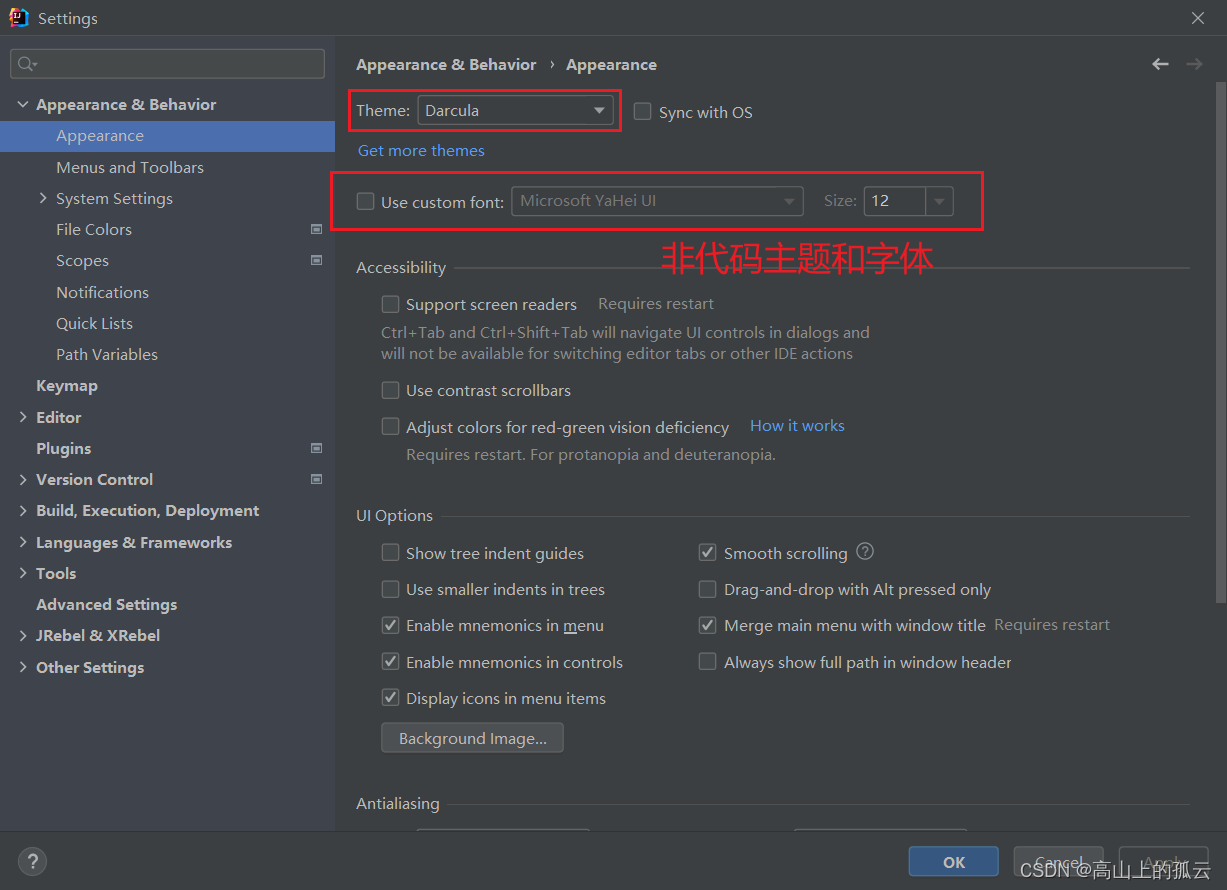Image resolution: width=1227 pixels, height=890 pixels.
Task: Click the project-level icon next to File Colors
Action: click(316, 229)
